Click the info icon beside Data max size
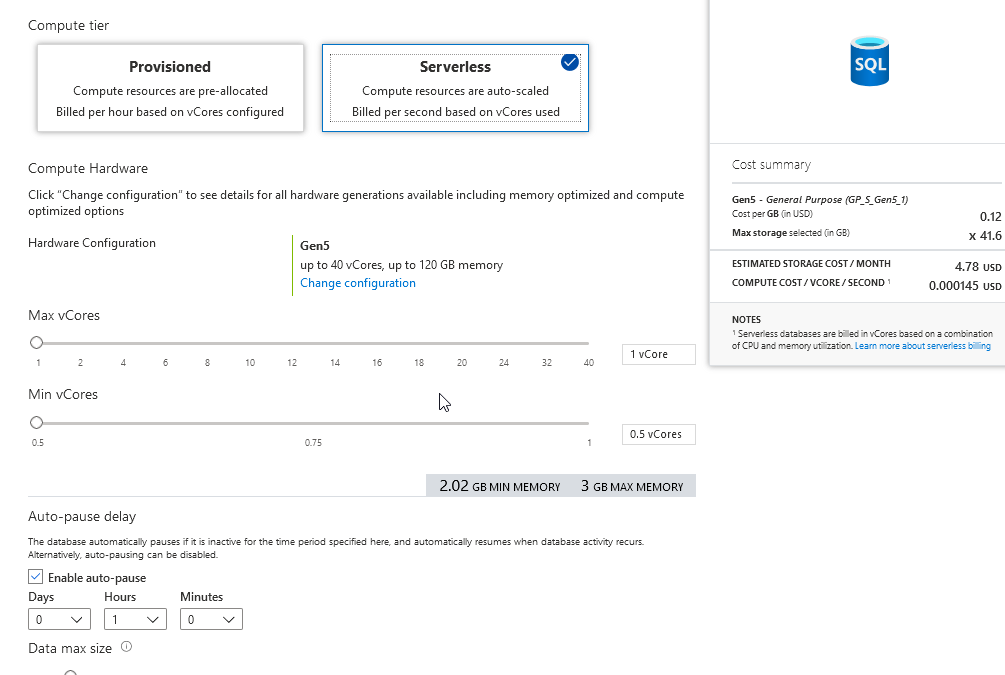This screenshot has height=675, width=1005. coord(126,647)
